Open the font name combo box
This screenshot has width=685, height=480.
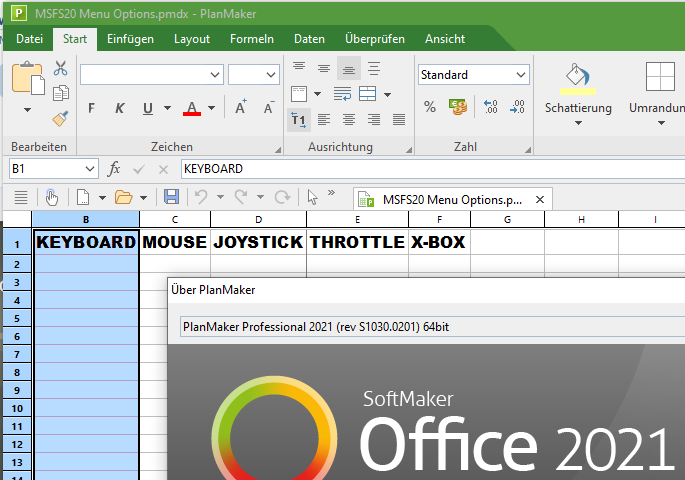pos(152,75)
